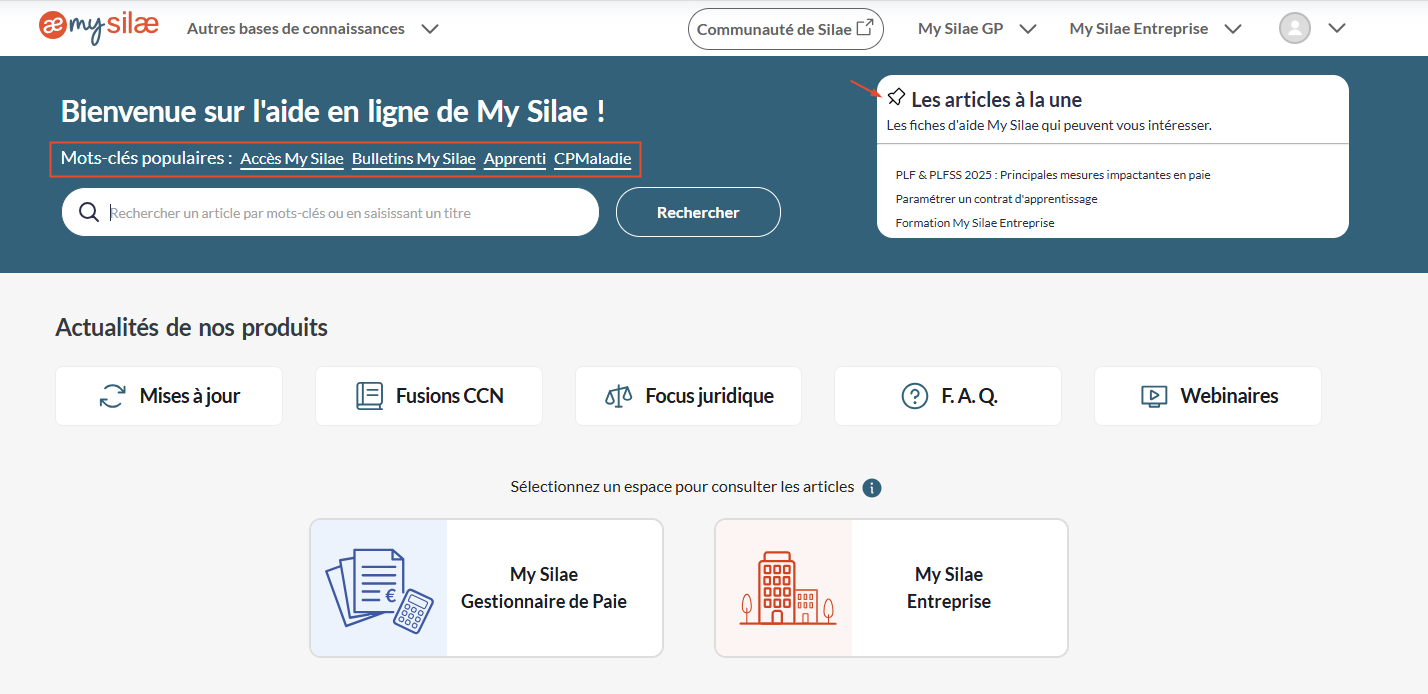This screenshot has width=1428, height=694.
Task: Expand the My Silae Entreprise menu
Action: pyautogui.click(x=1154, y=29)
